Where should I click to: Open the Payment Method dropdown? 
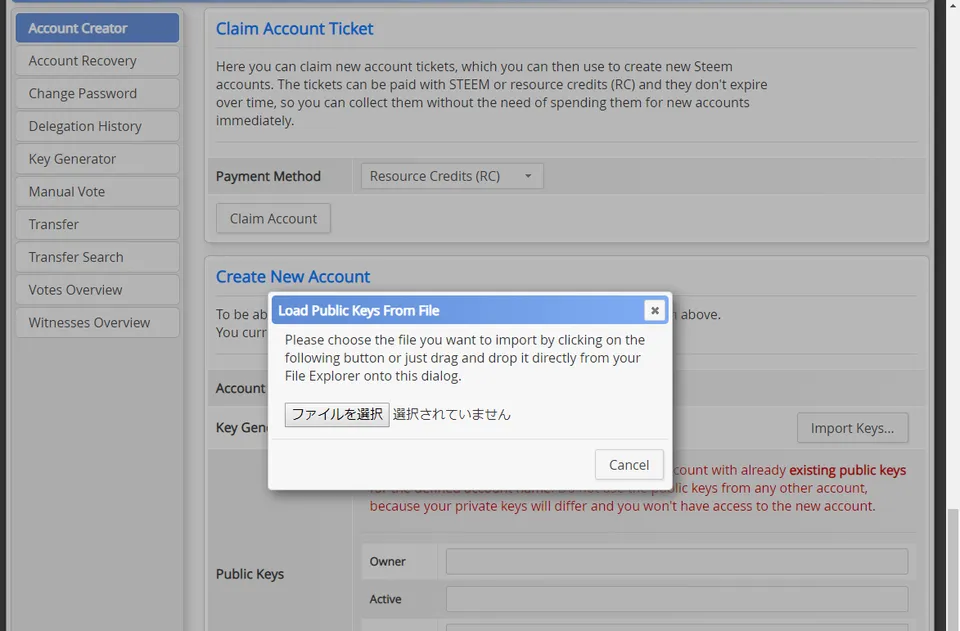coord(452,176)
